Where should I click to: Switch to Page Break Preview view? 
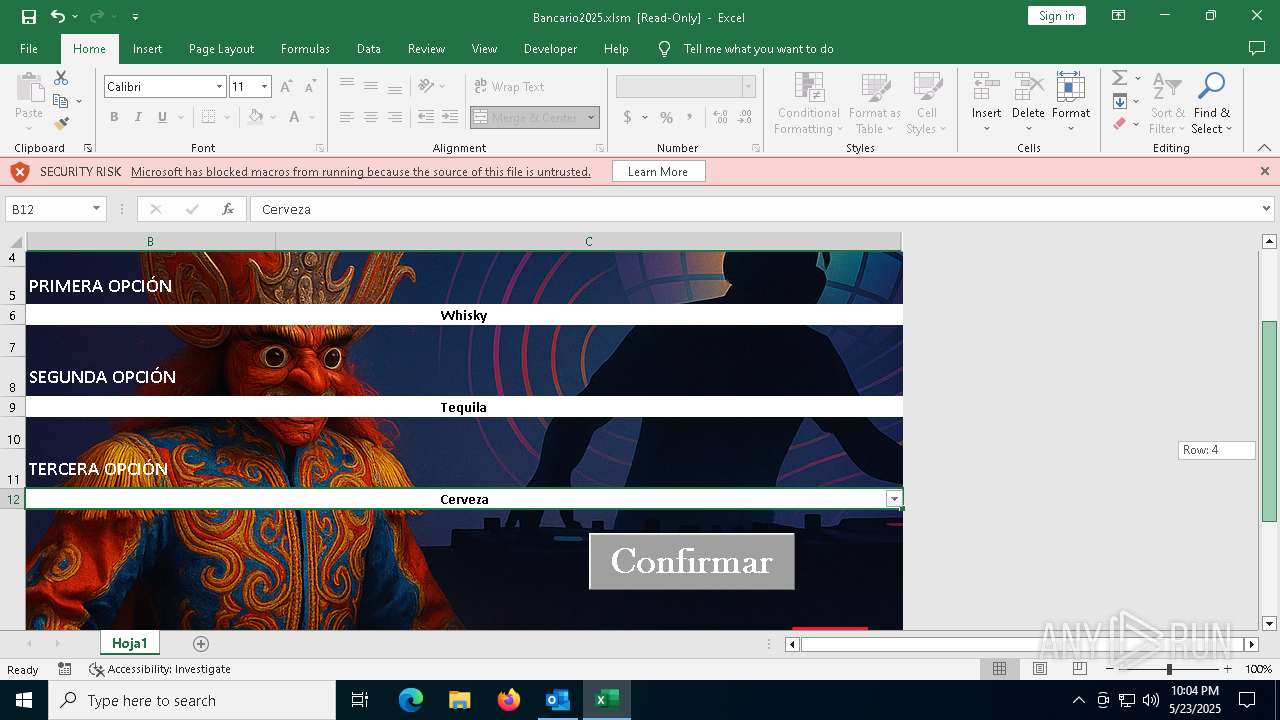point(1080,669)
